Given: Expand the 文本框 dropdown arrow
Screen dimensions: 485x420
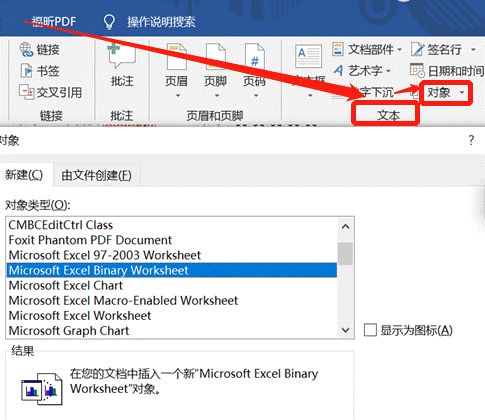Looking at the screenshot, I should pyautogui.click(x=310, y=96).
